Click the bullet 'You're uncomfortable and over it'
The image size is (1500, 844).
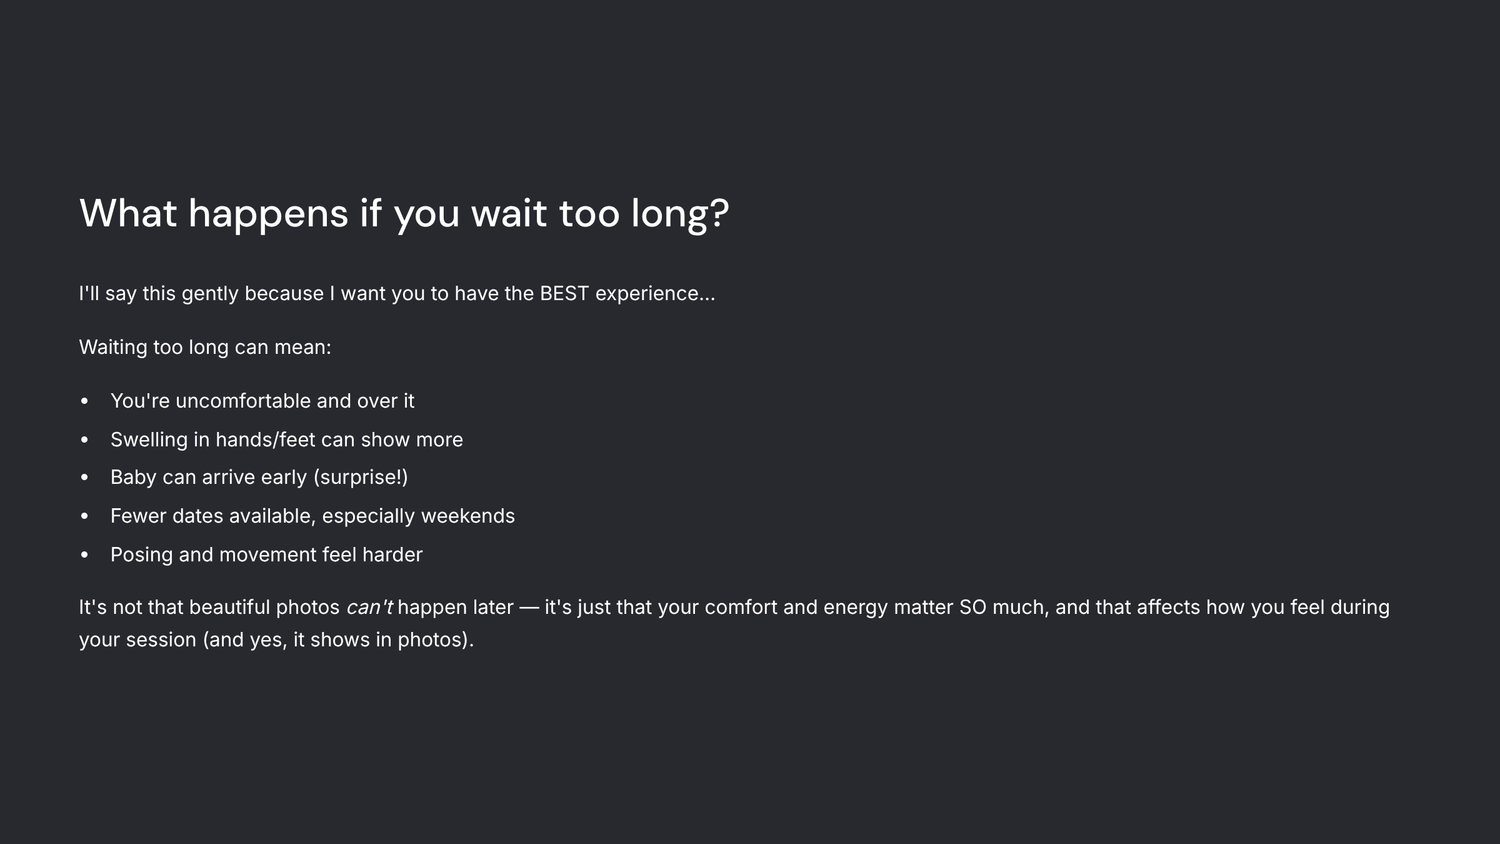click(x=262, y=401)
